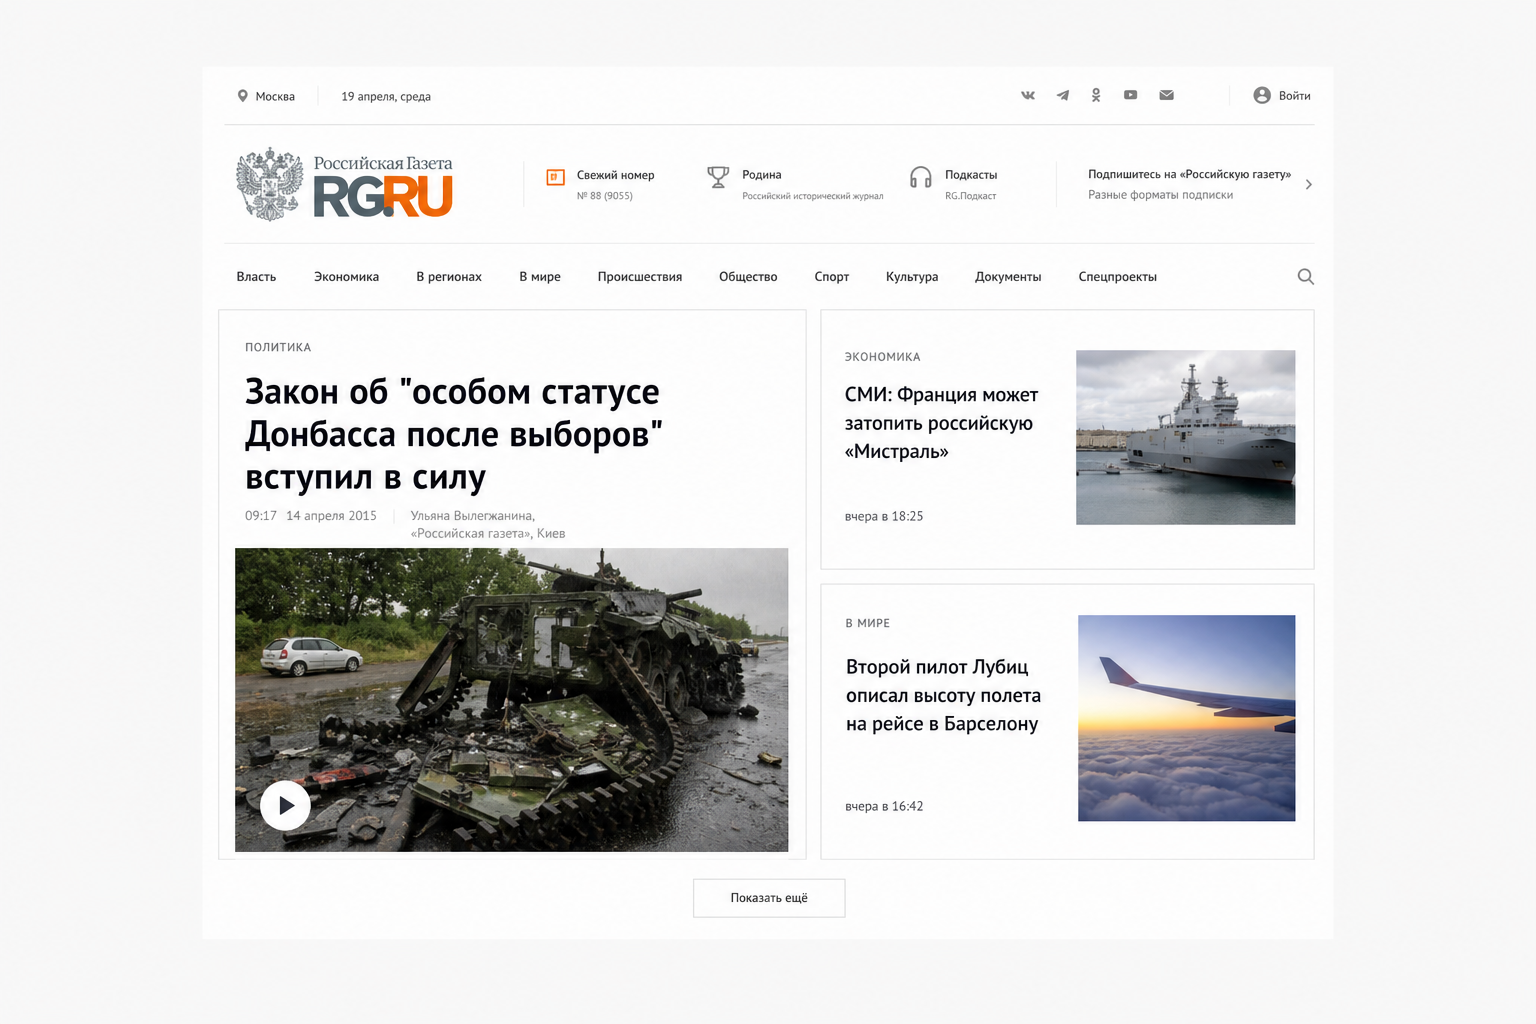This screenshot has height=1024, width=1536.
Task: Open Спецпроекты in the navigation bar
Action: (1117, 277)
